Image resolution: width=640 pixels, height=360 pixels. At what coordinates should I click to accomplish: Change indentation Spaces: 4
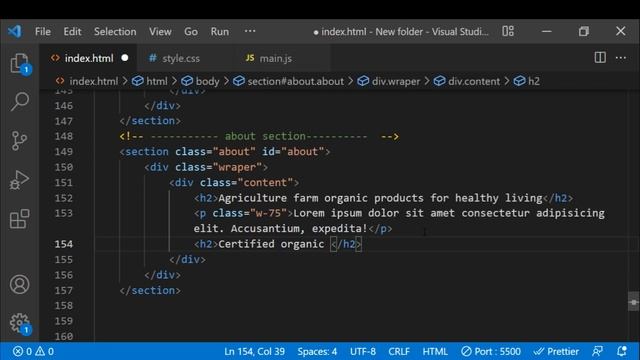317,351
